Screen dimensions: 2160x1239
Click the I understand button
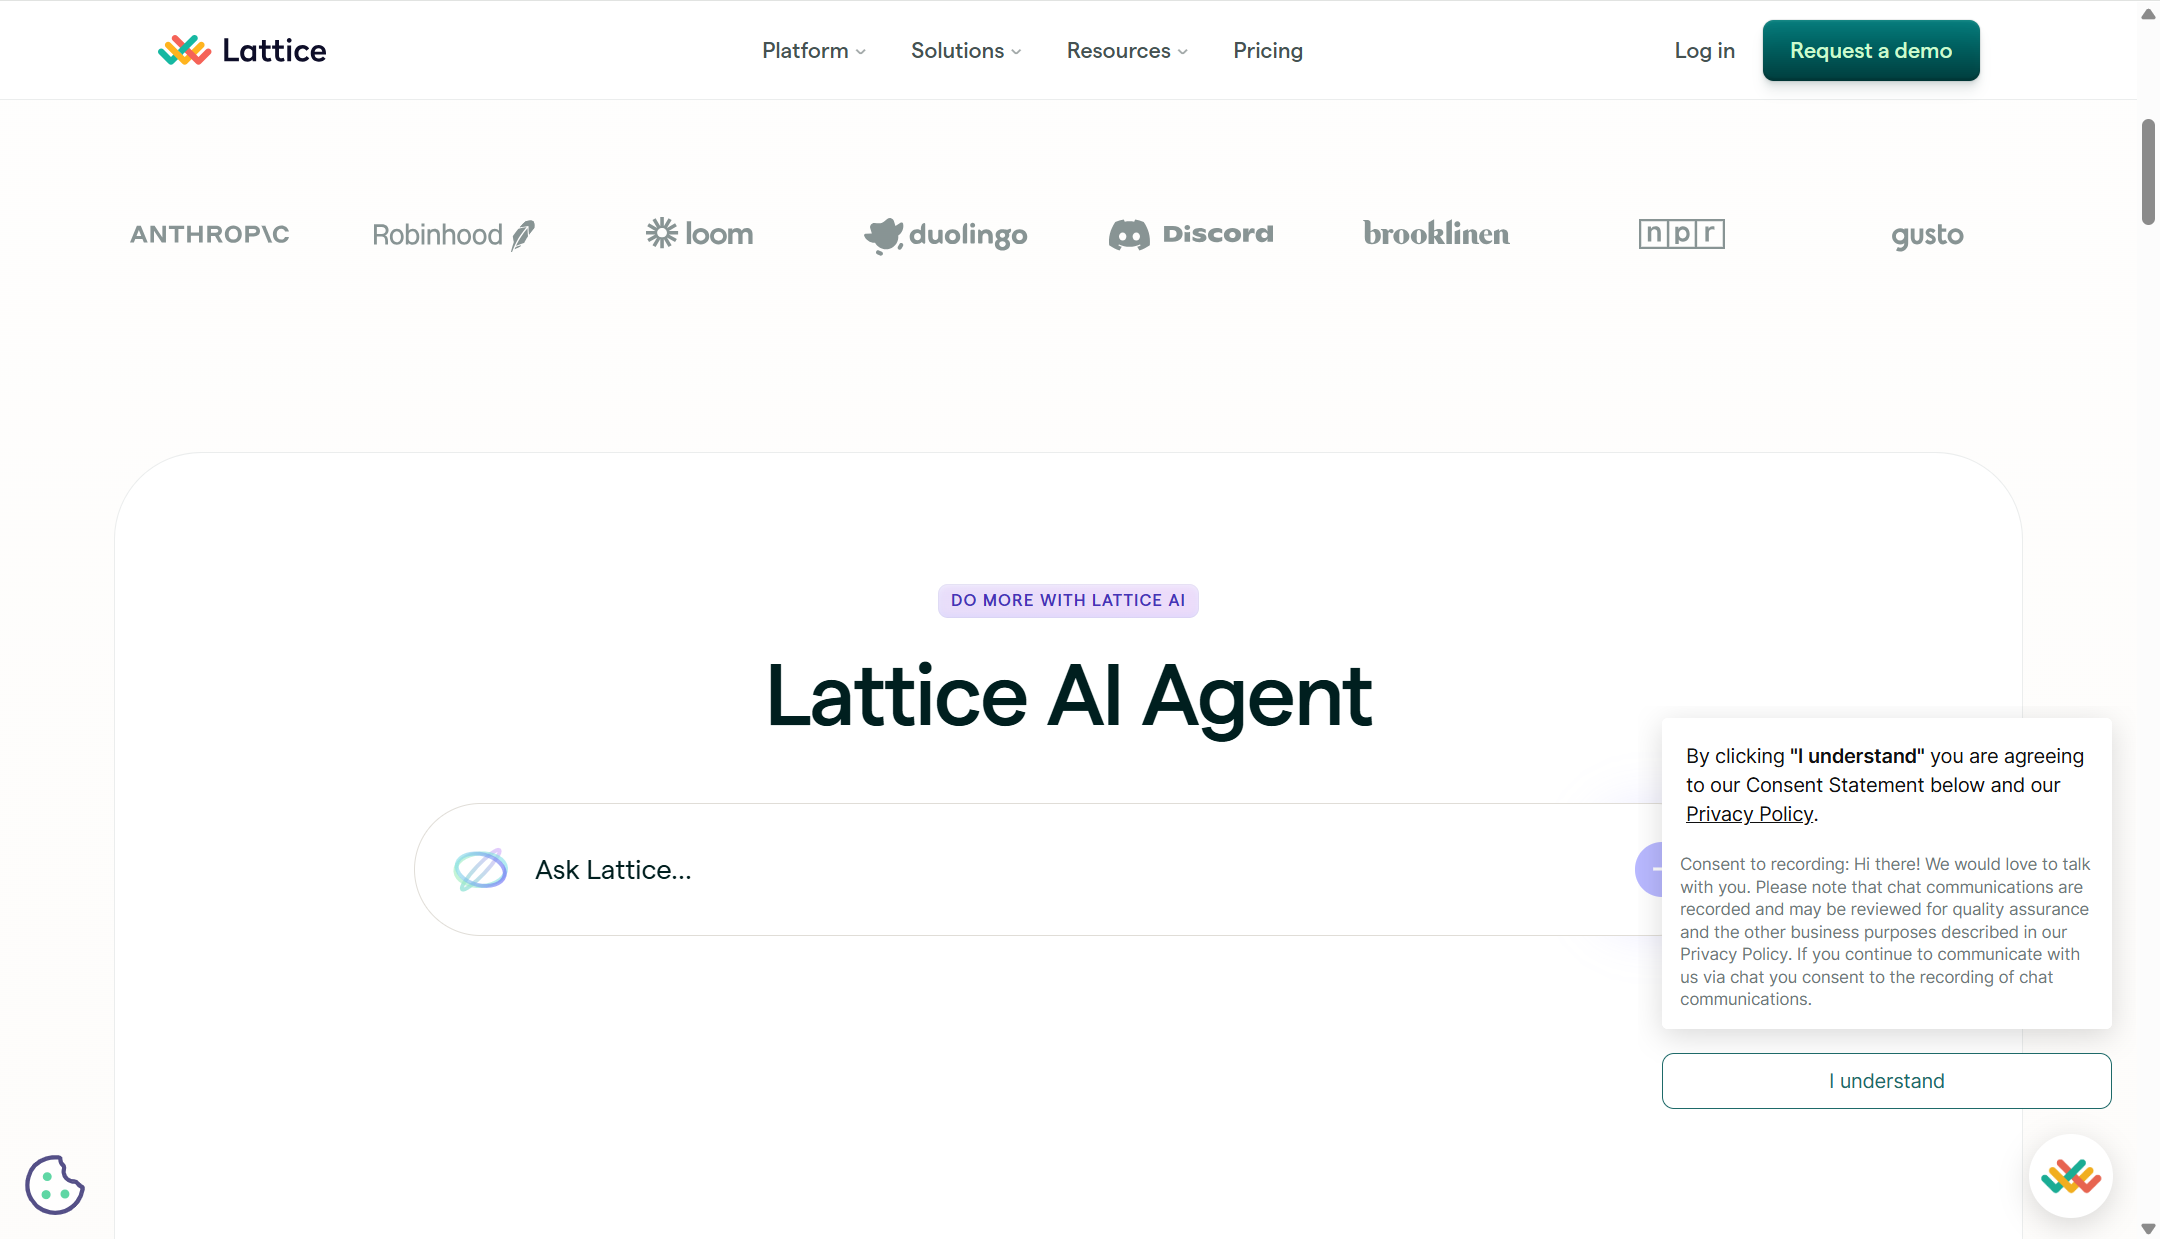1886,1081
